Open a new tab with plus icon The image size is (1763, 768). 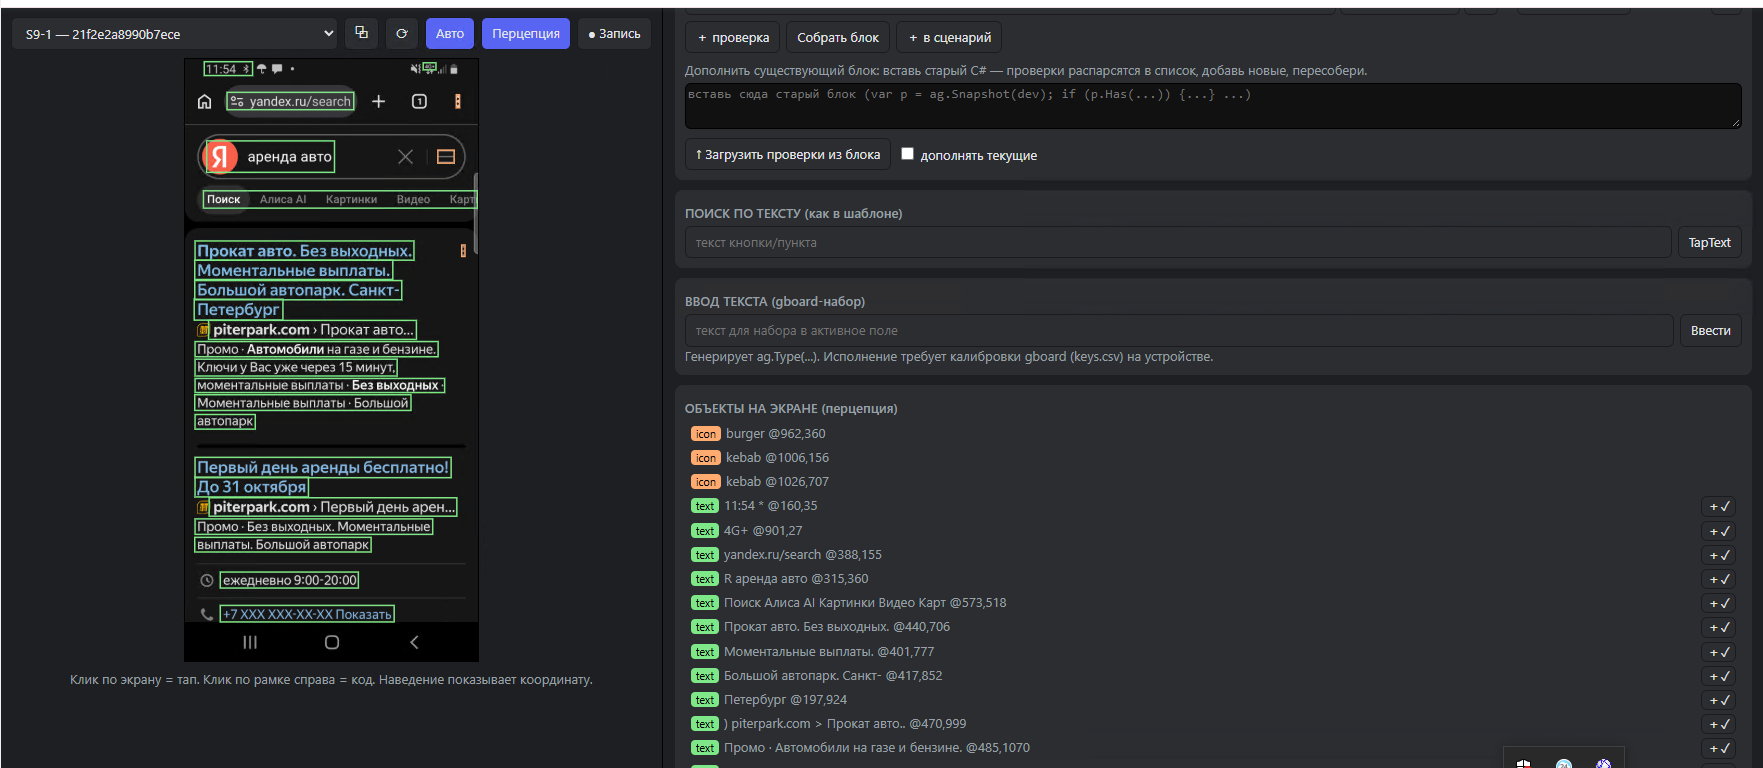[x=379, y=101]
